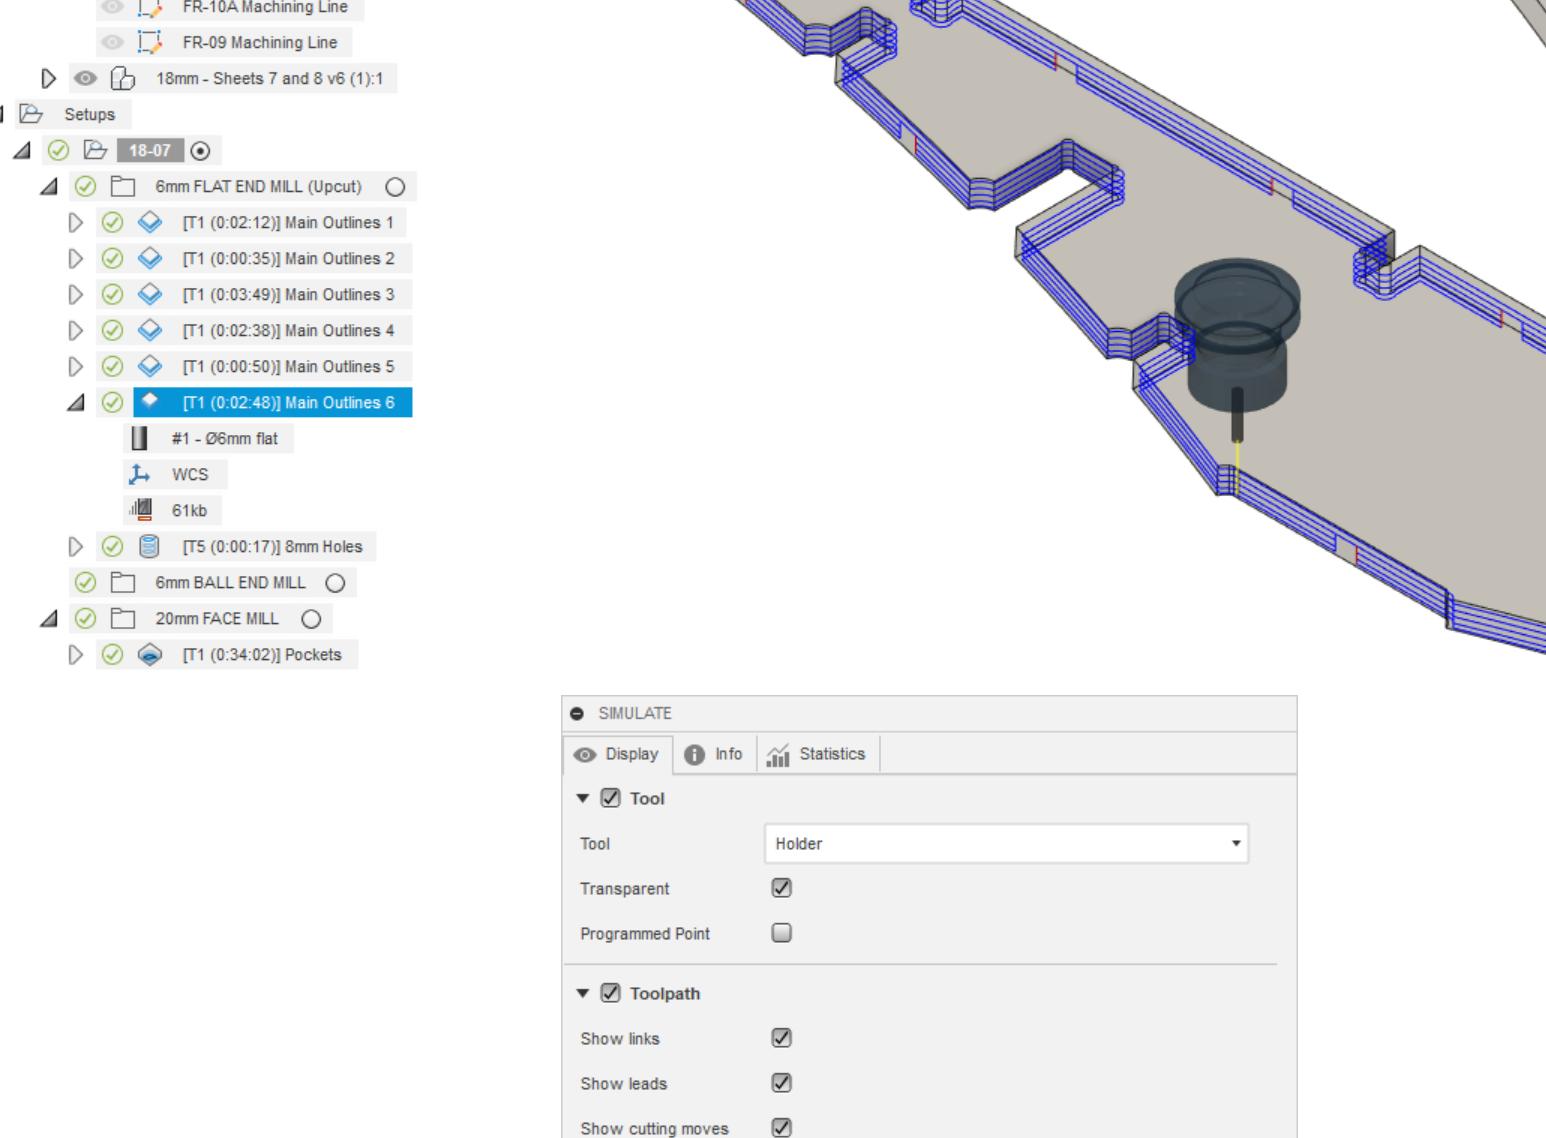Collapse the Toolpath section in Simulate
Image resolution: width=1546 pixels, height=1138 pixels.
tap(583, 993)
